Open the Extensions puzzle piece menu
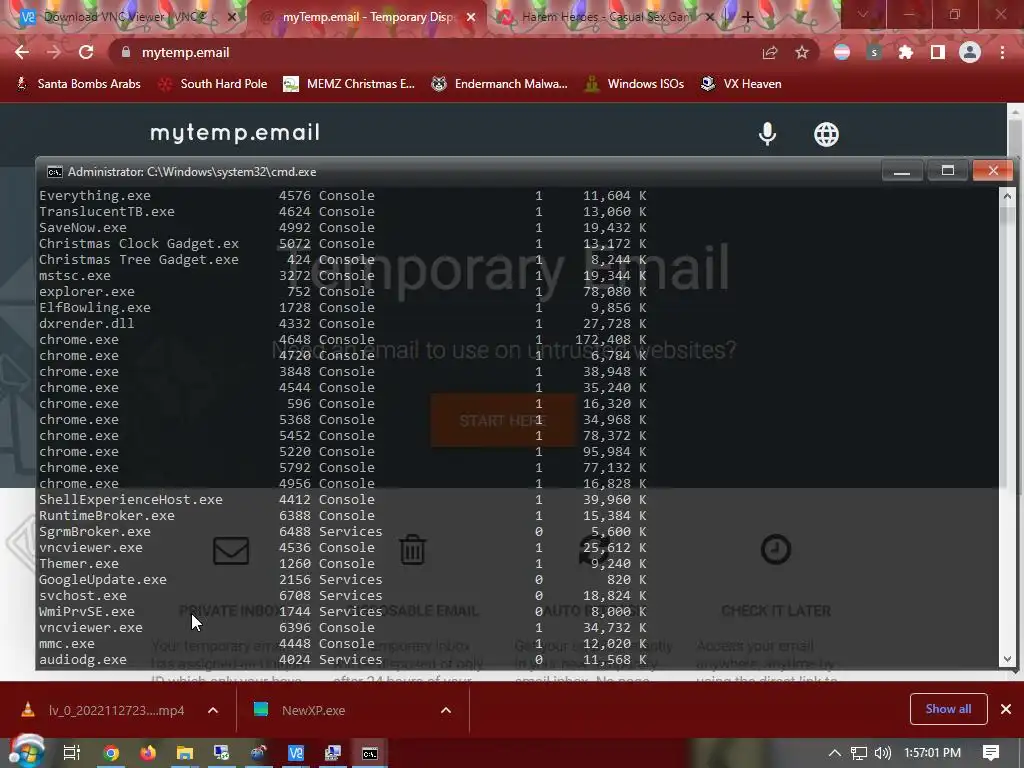The height and width of the screenshot is (768, 1024). (x=906, y=52)
